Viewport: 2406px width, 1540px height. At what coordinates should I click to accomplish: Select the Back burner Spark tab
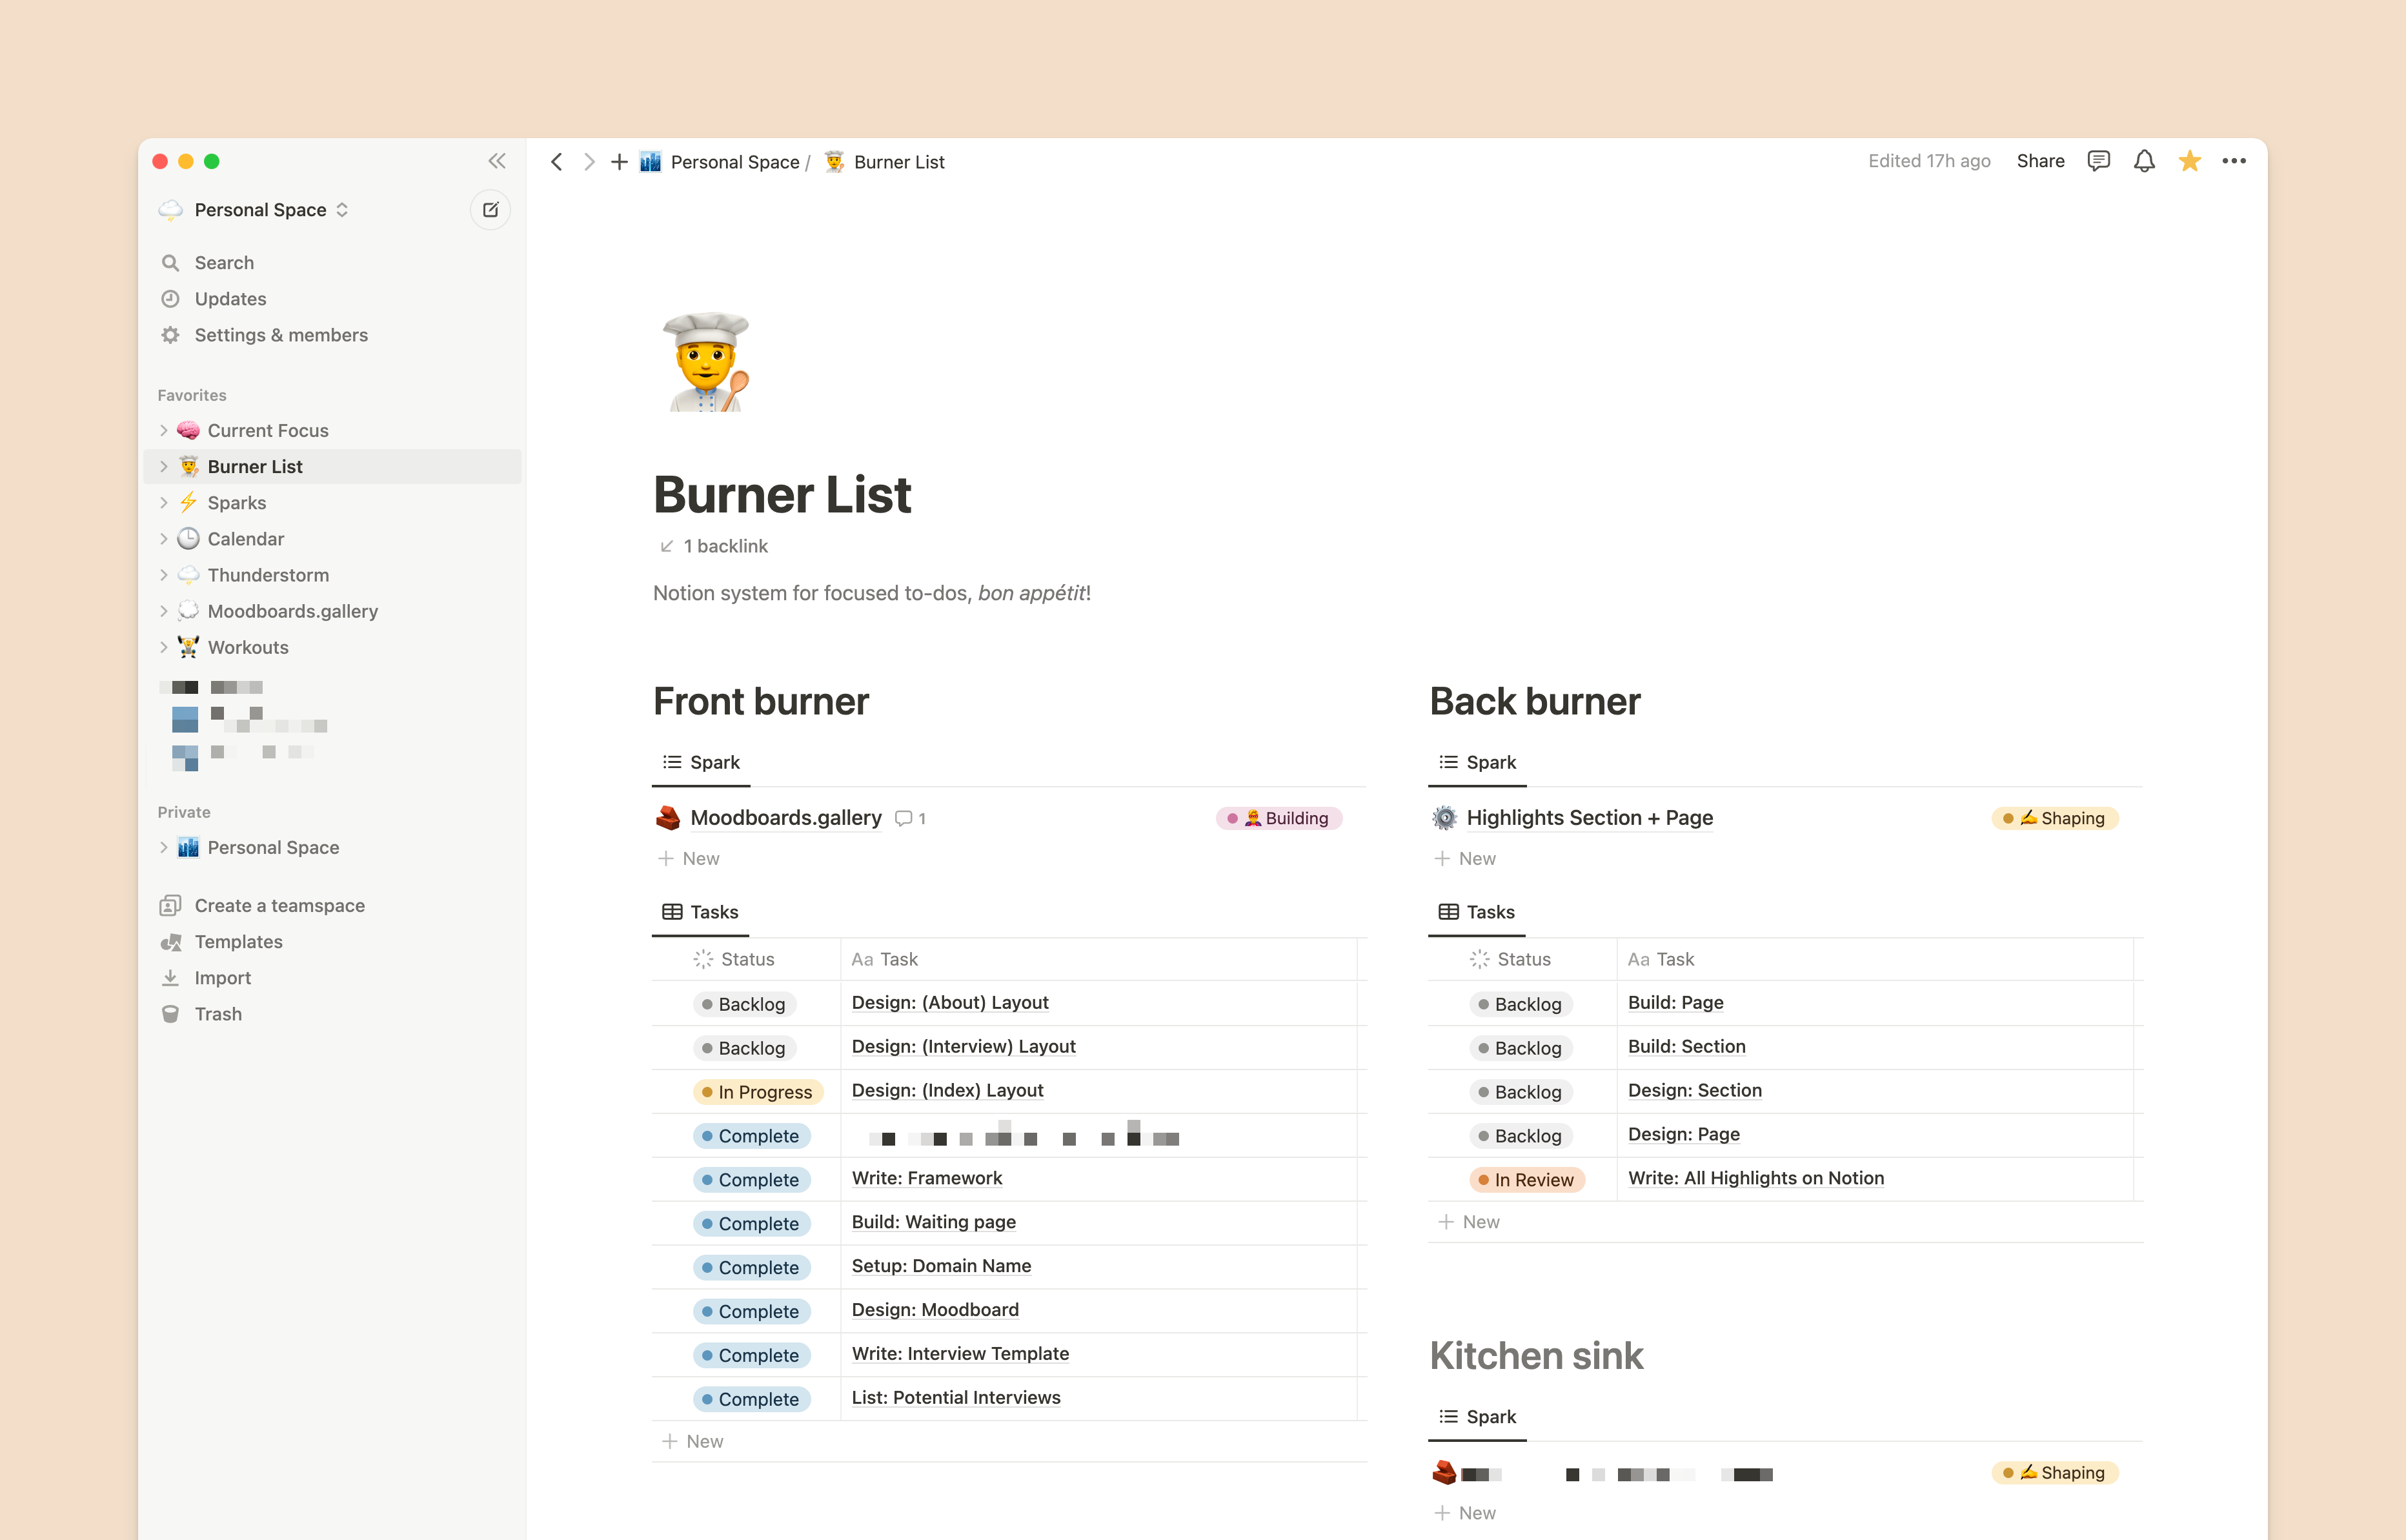[x=1477, y=762]
